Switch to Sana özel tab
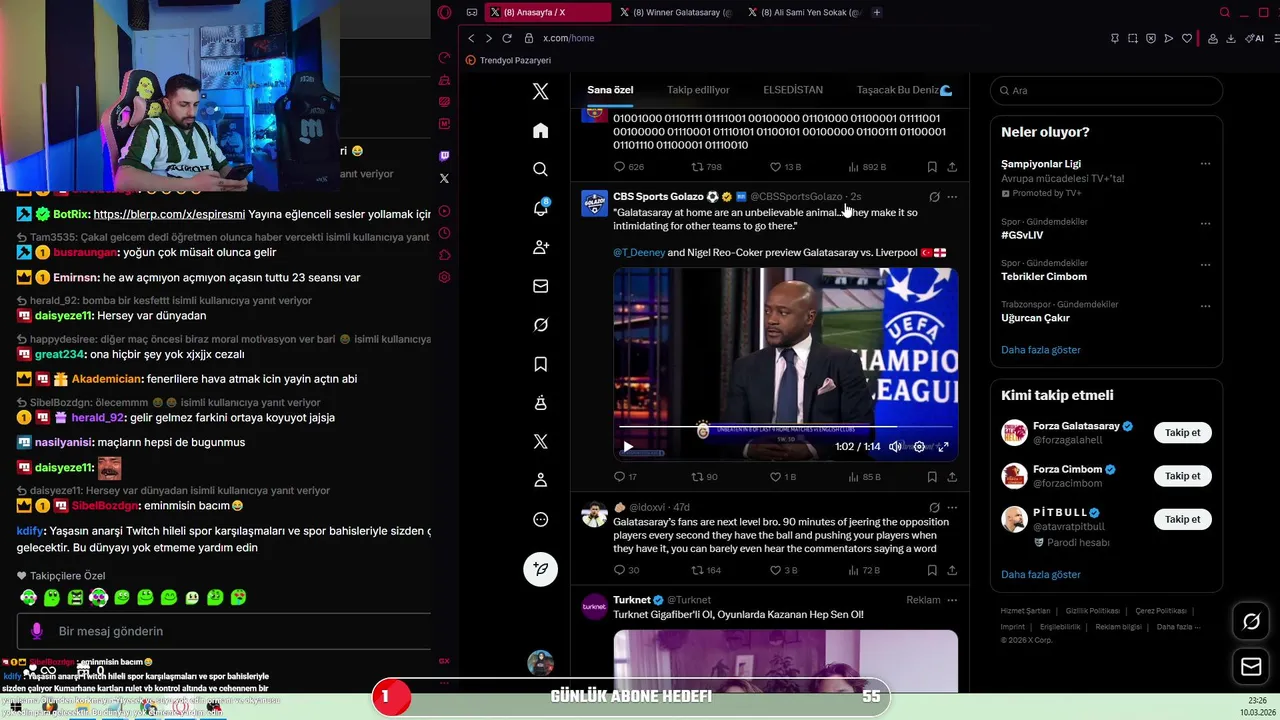The width and height of the screenshot is (1280, 720). (610, 90)
